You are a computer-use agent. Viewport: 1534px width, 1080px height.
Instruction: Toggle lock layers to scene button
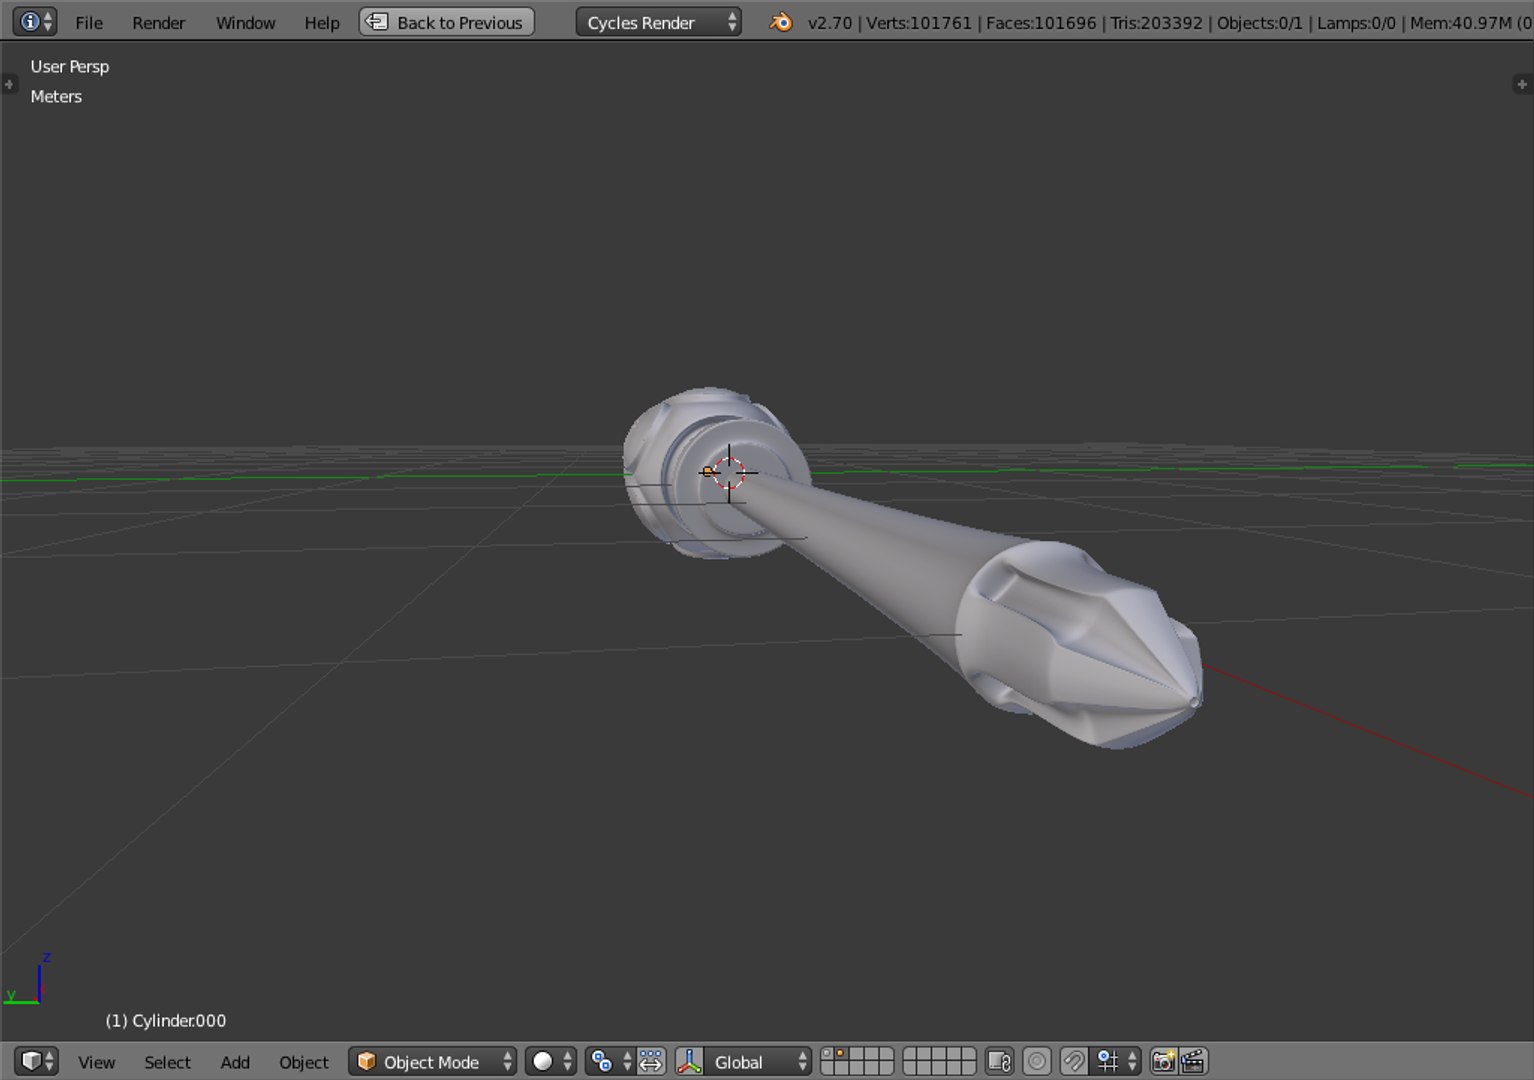999,1061
